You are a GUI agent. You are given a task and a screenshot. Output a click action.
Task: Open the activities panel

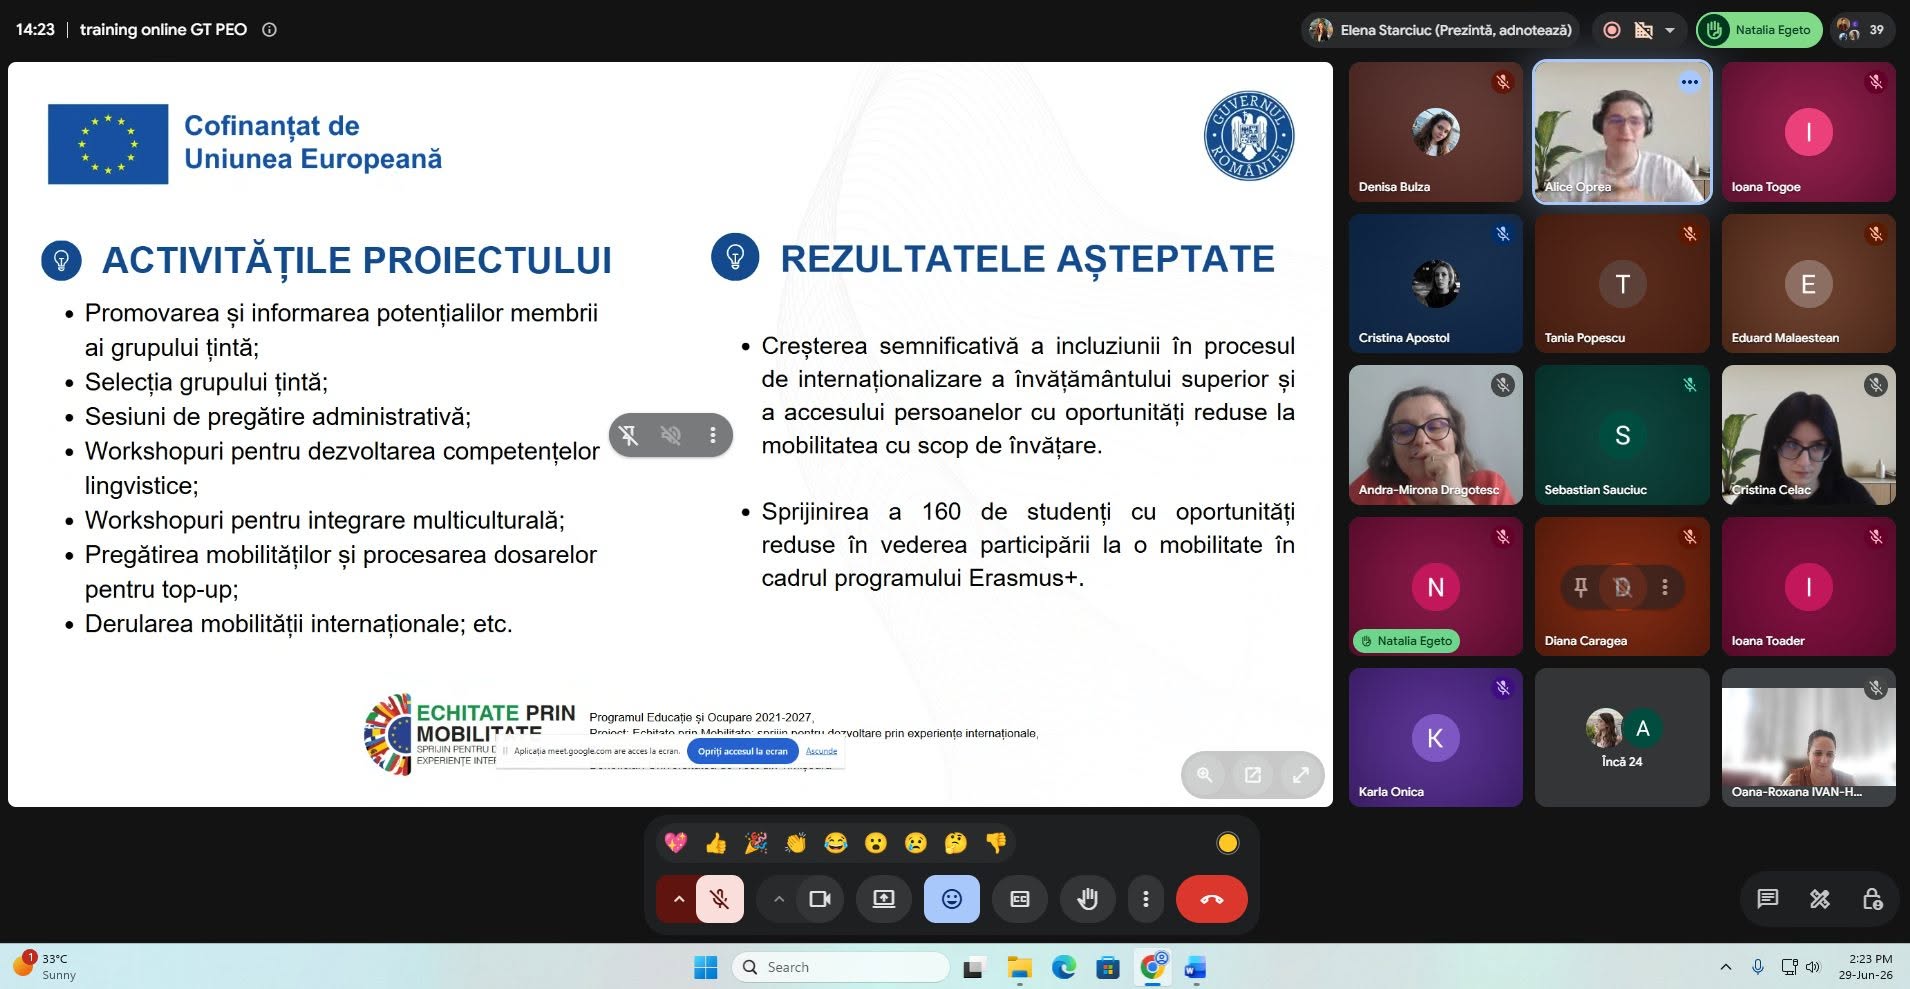[x=1820, y=899]
